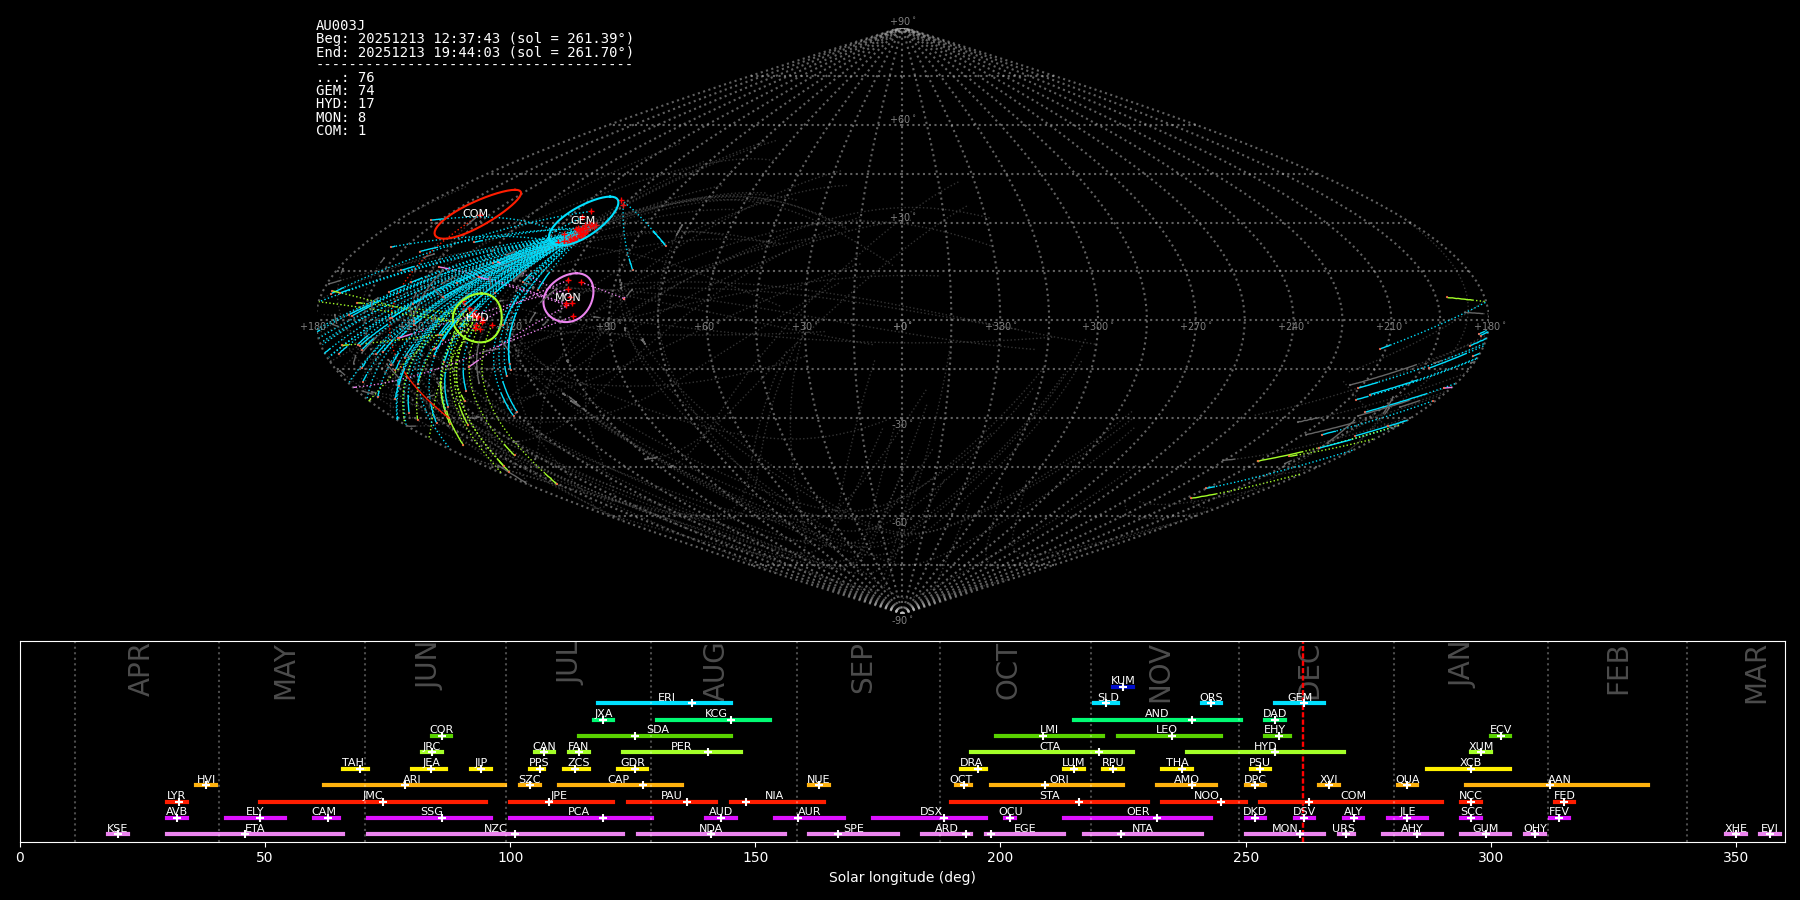Click the -90 declination label at map bottom
This screenshot has width=1800, height=900.
(901, 621)
